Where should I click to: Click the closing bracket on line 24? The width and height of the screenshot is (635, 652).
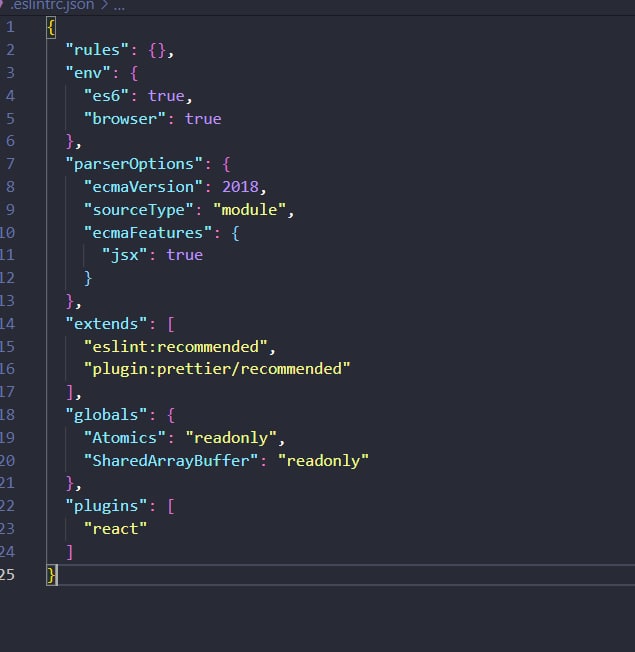point(70,552)
